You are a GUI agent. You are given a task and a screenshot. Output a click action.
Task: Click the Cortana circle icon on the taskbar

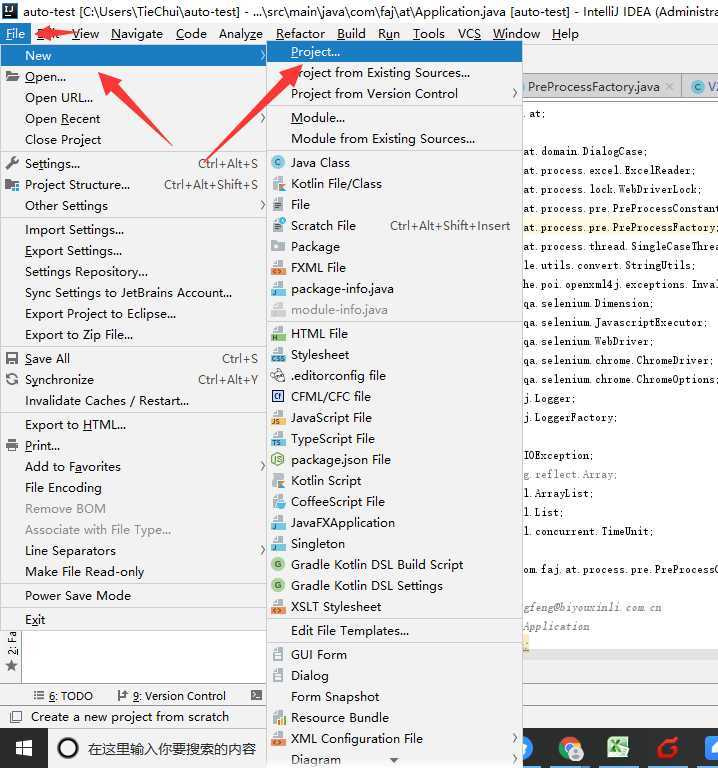point(68,748)
